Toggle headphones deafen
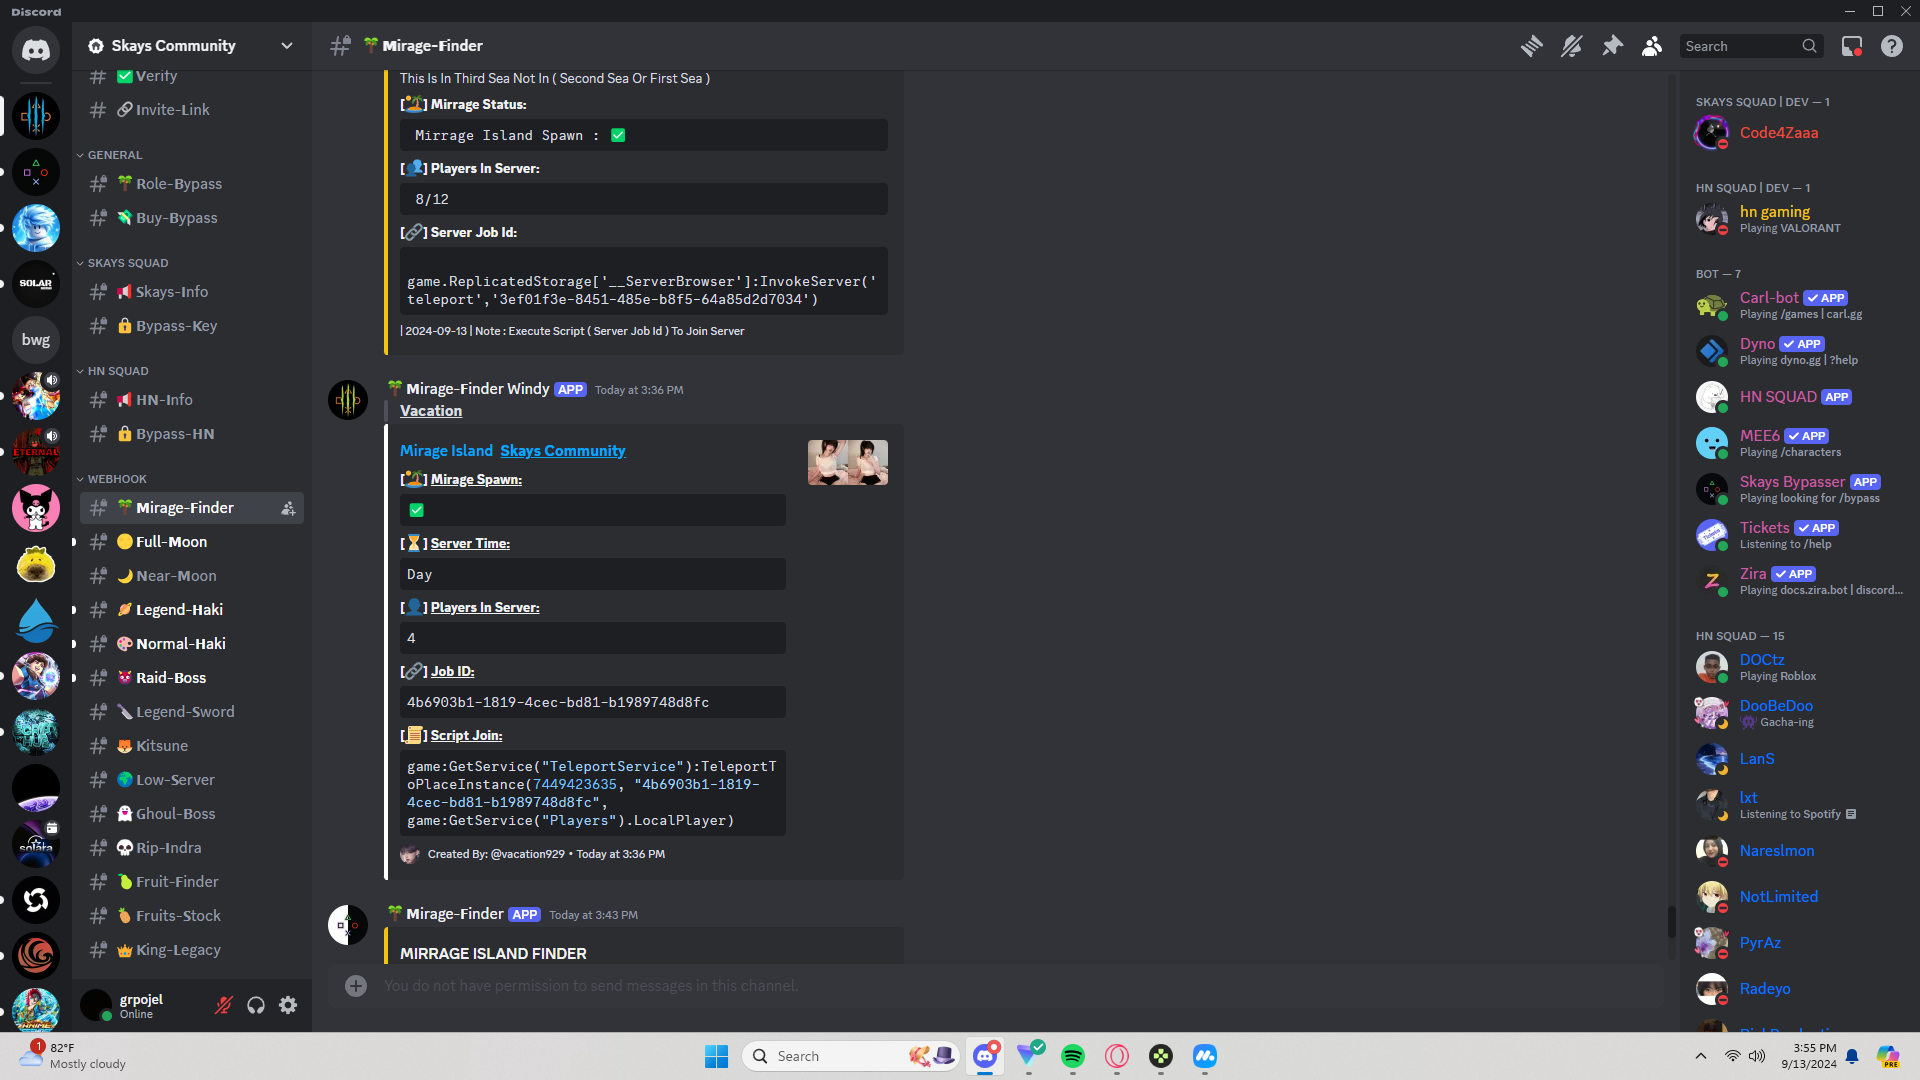Viewport: 1920px width, 1080px height. click(x=256, y=1005)
